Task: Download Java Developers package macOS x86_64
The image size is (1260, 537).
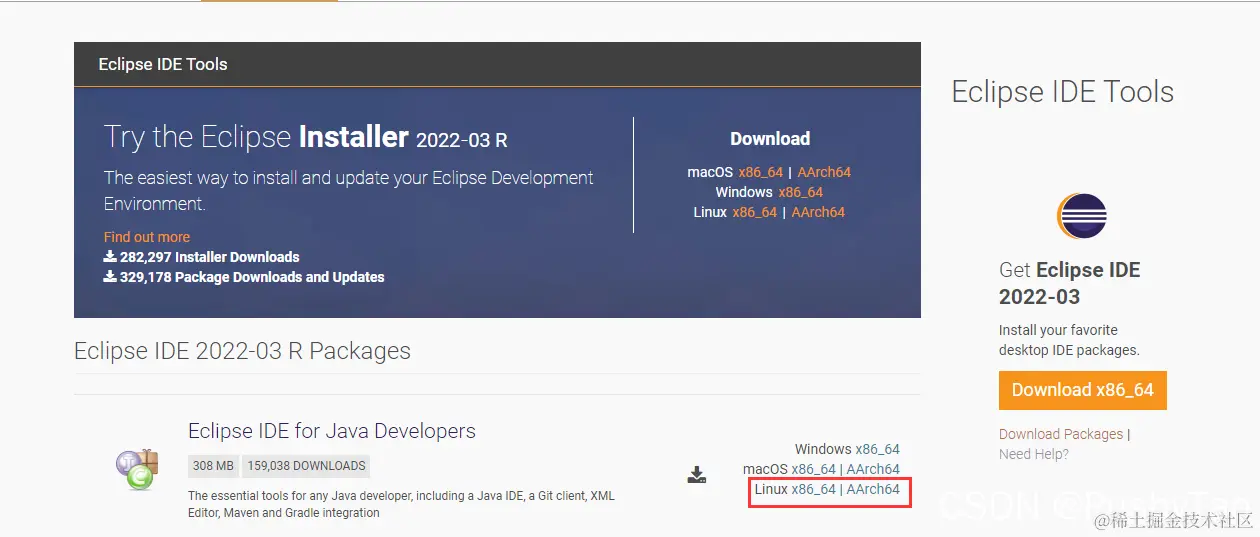Action: click(814, 469)
